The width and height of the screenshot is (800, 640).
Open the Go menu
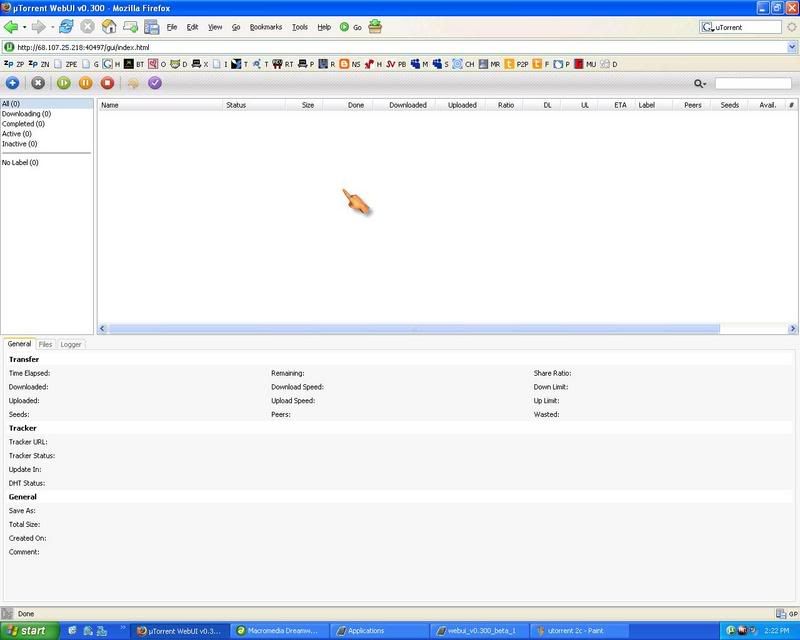coord(236,27)
